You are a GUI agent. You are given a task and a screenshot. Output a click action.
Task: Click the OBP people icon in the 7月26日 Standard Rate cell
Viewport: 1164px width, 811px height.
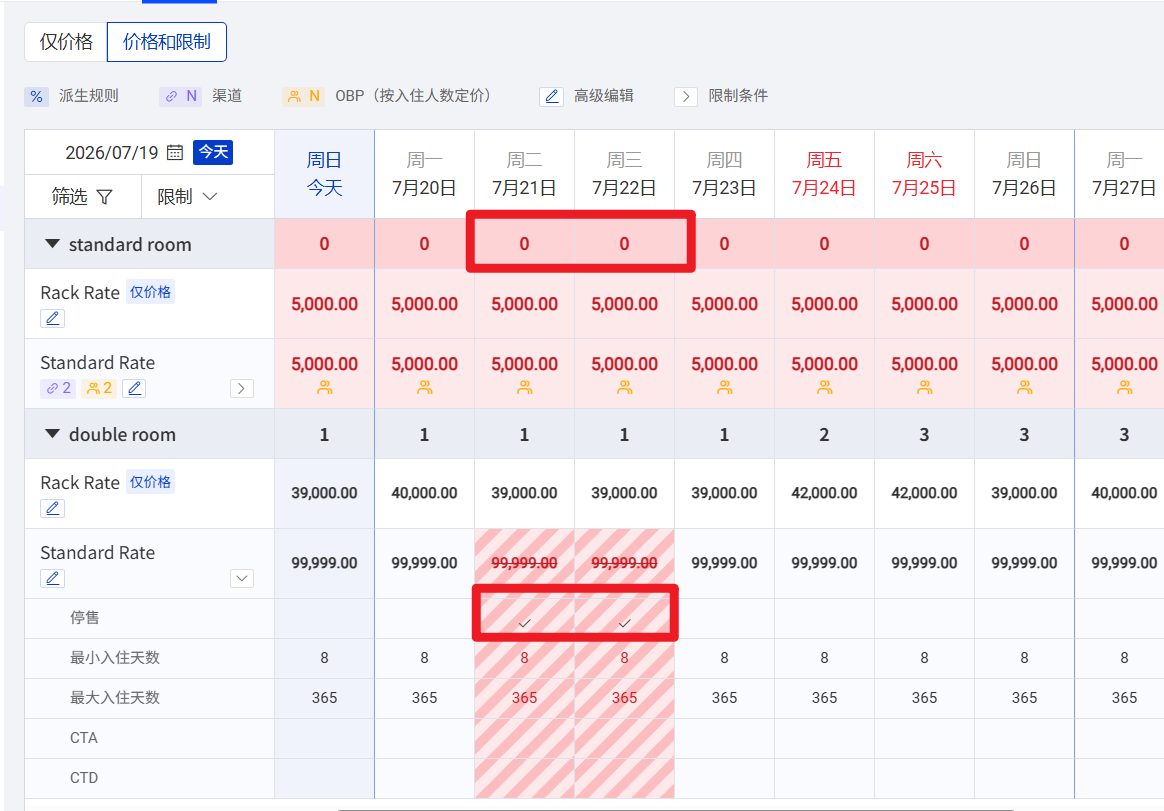point(1024,388)
